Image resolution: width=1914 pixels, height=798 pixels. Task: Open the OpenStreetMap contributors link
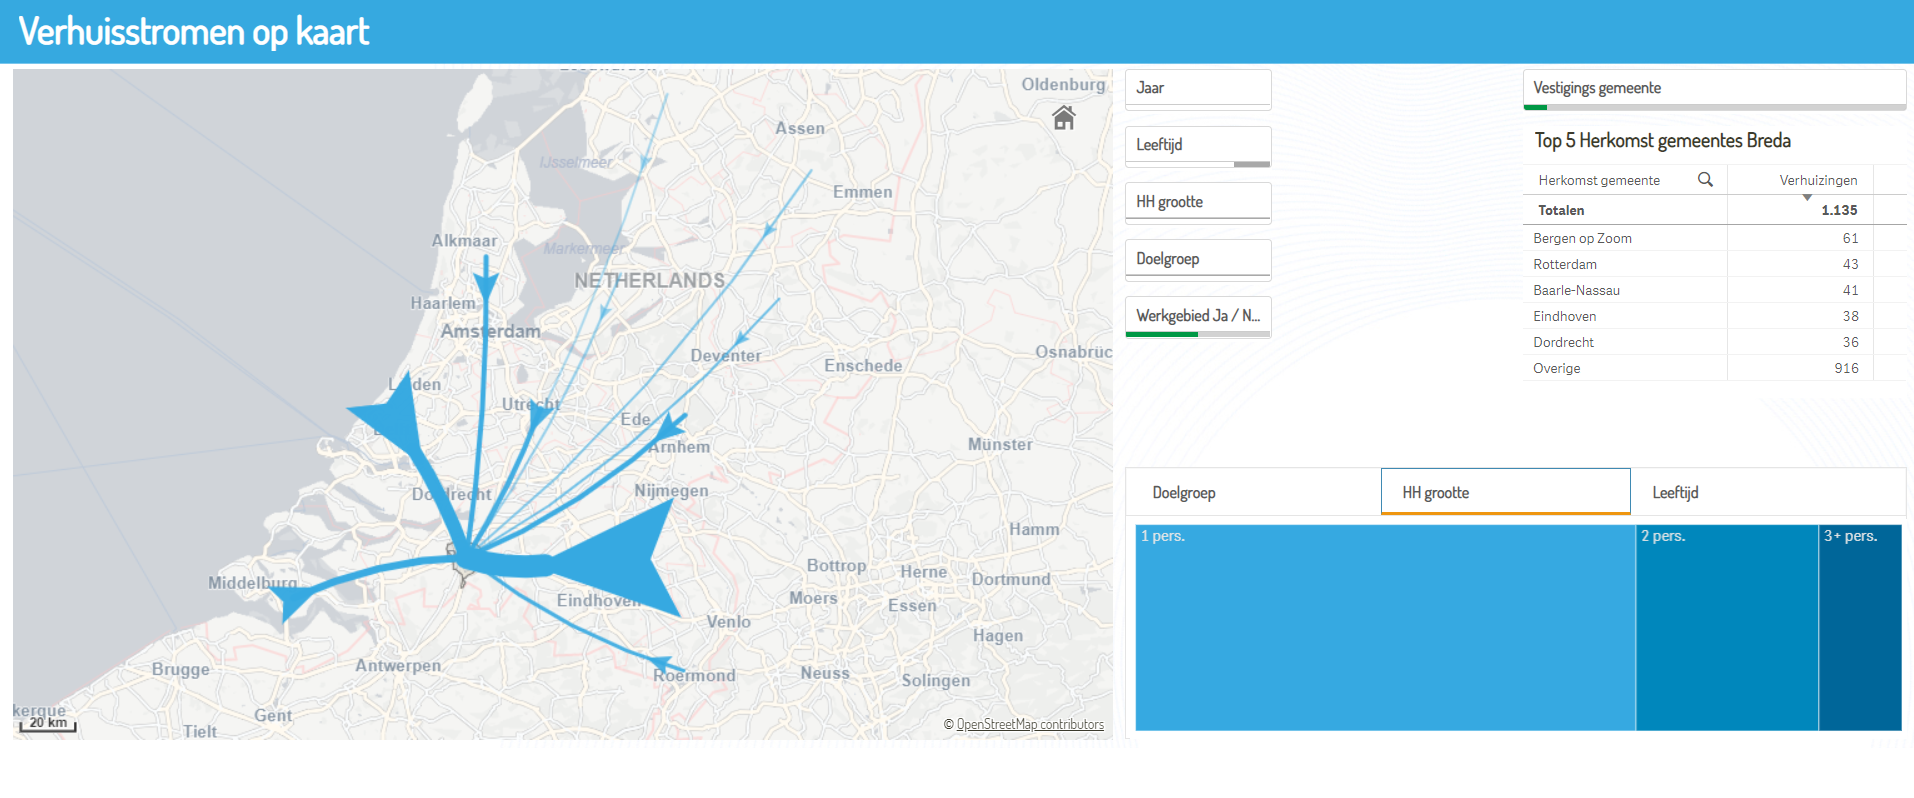(1029, 725)
